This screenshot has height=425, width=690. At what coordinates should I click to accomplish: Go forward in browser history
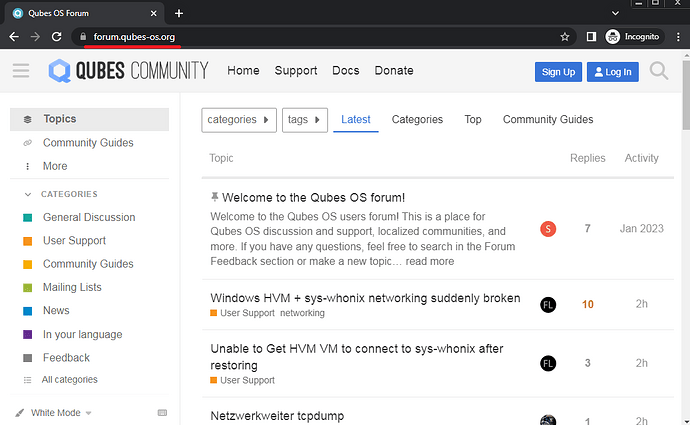35,37
